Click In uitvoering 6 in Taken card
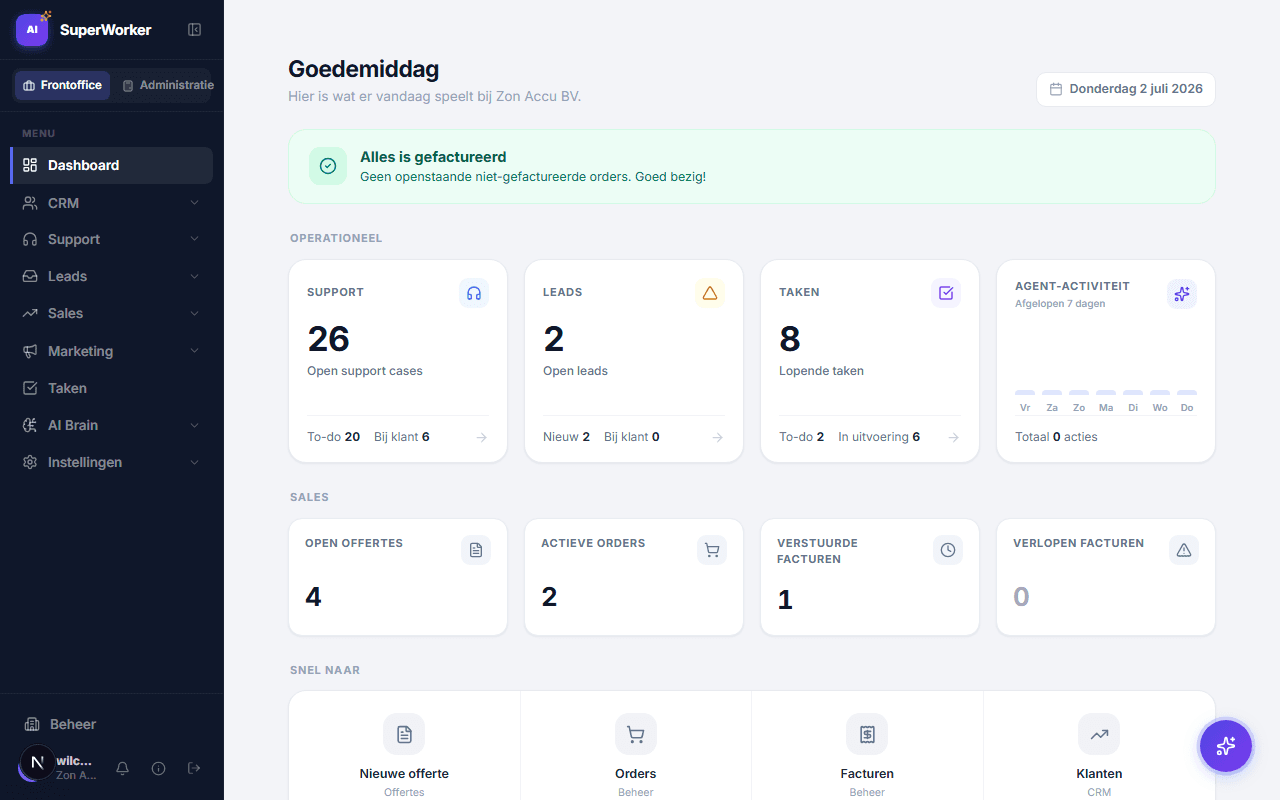The image size is (1280, 800). click(x=879, y=437)
